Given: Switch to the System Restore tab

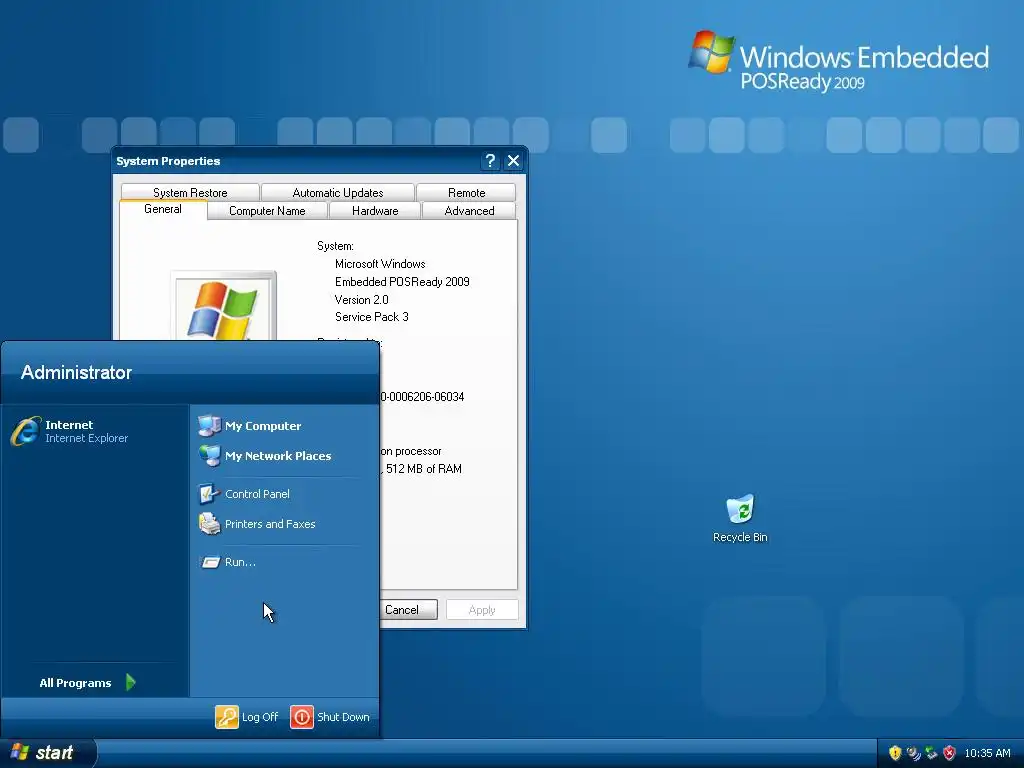Looking at the screenshot, I should point(190,193).
